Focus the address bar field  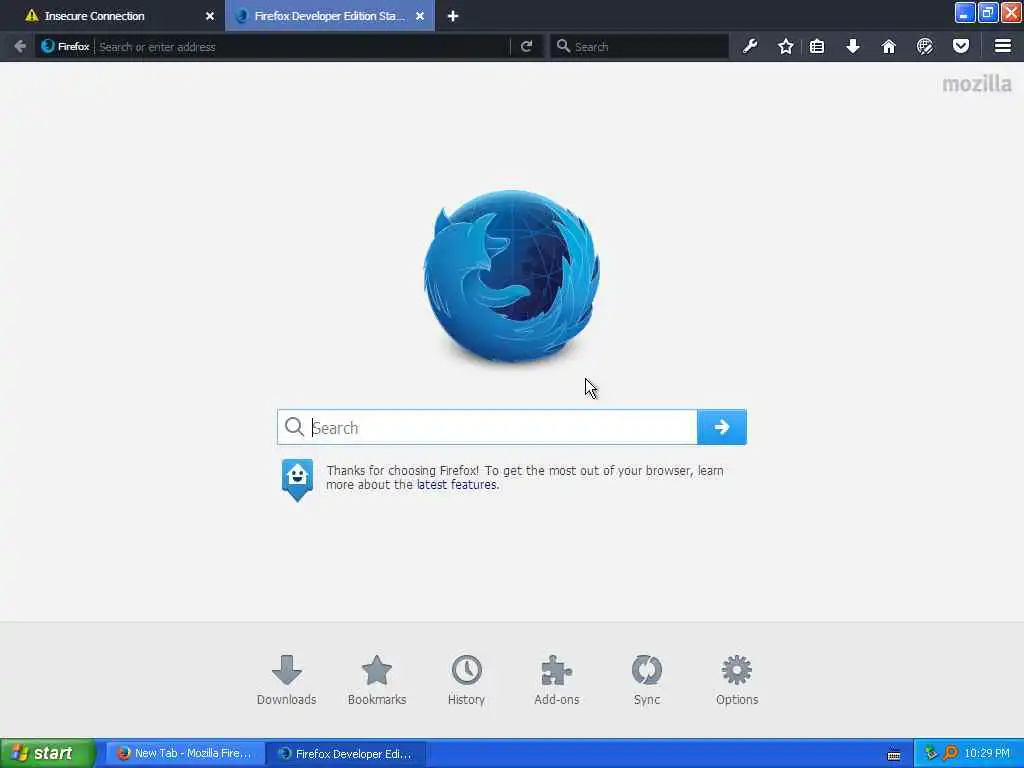[x=304, y=46]
